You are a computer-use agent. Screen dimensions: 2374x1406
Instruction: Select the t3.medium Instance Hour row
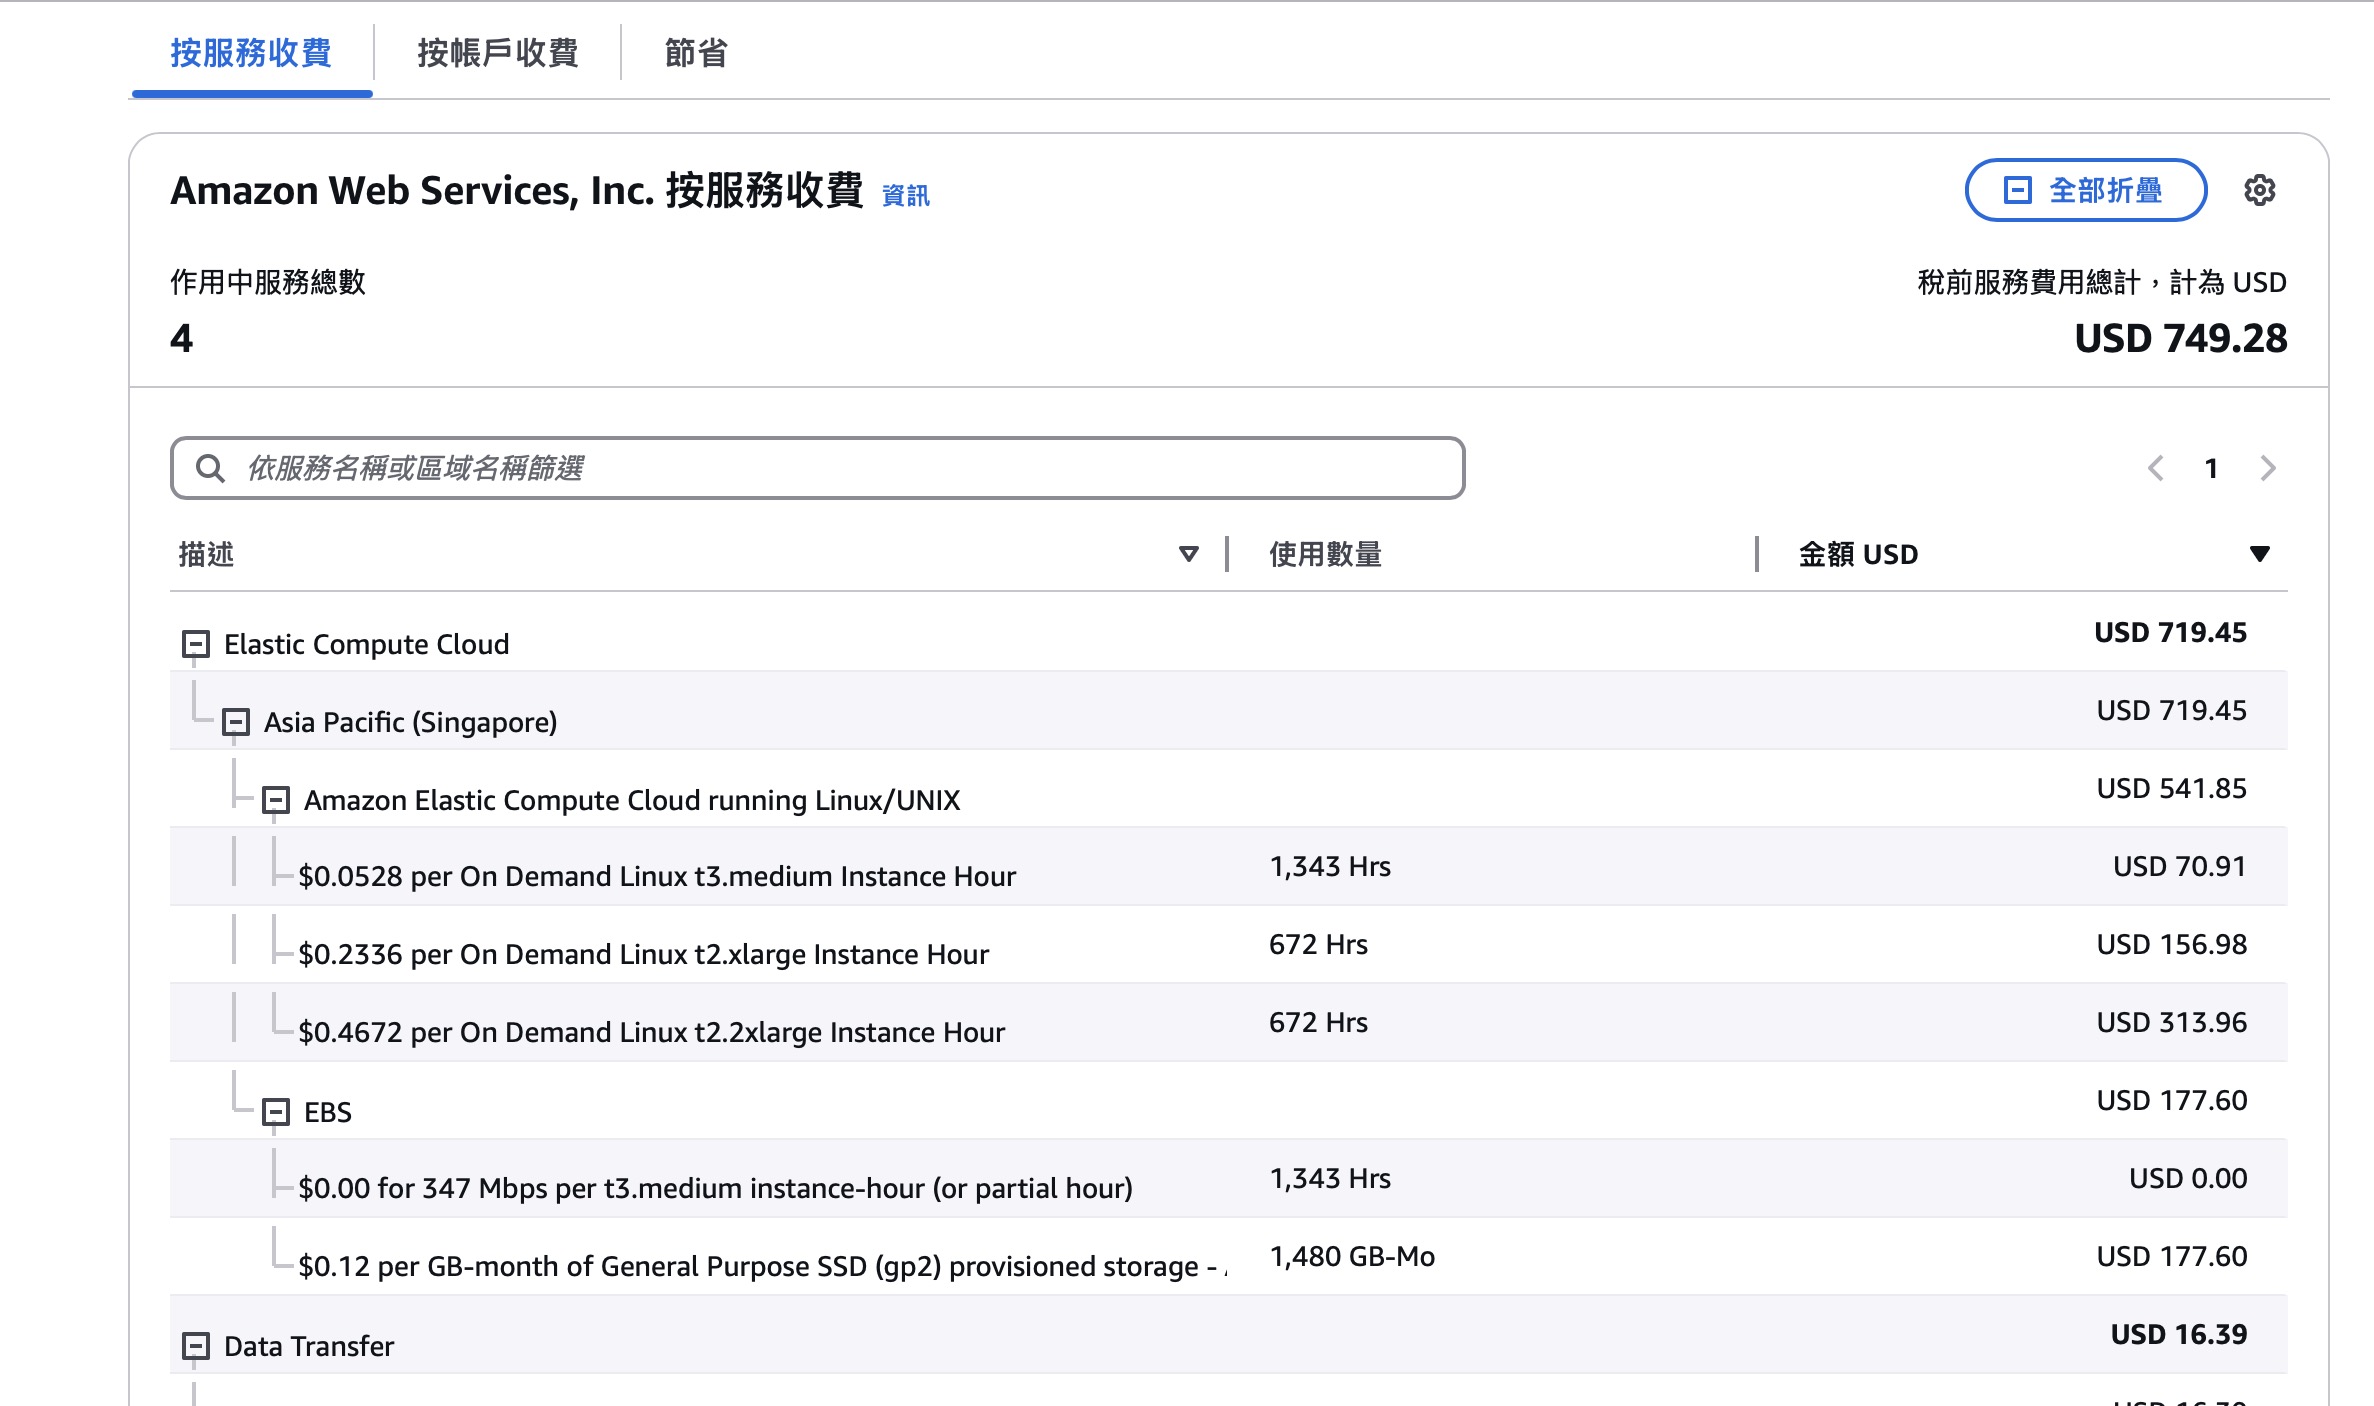[x=1229, y=866]
